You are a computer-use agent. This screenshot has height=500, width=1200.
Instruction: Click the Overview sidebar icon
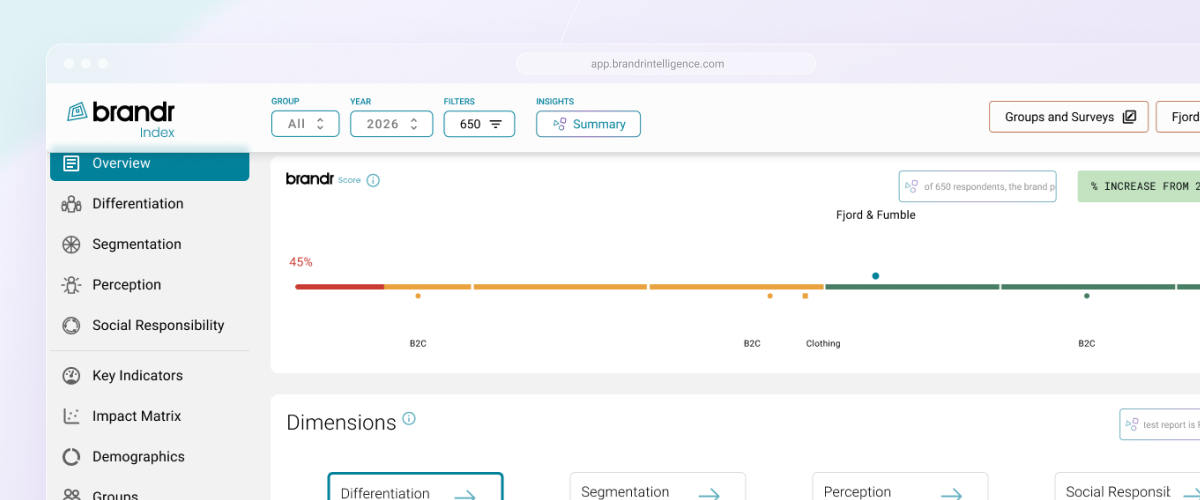[x=71, y=163]
